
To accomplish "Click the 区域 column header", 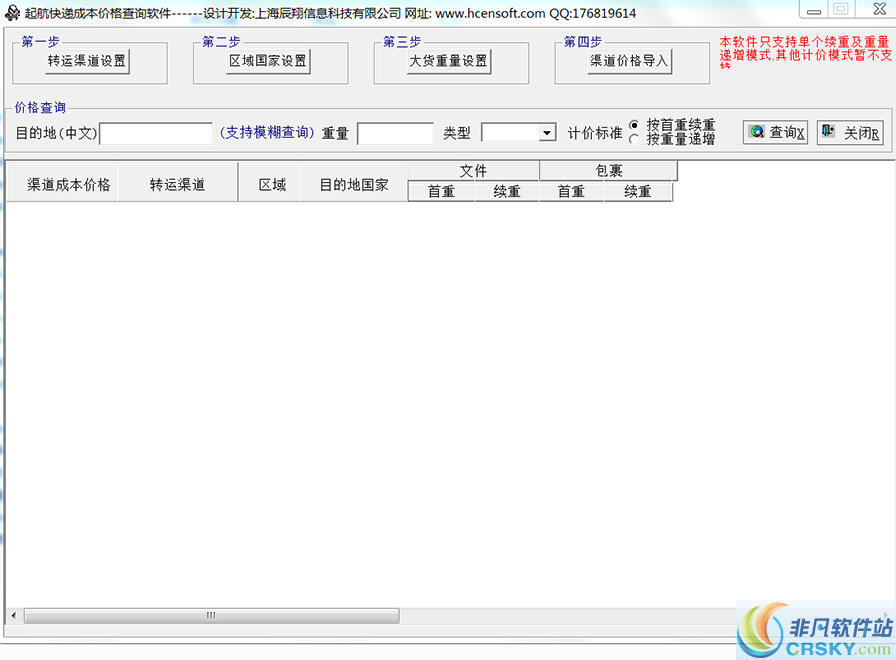I will tap(272, 185).
